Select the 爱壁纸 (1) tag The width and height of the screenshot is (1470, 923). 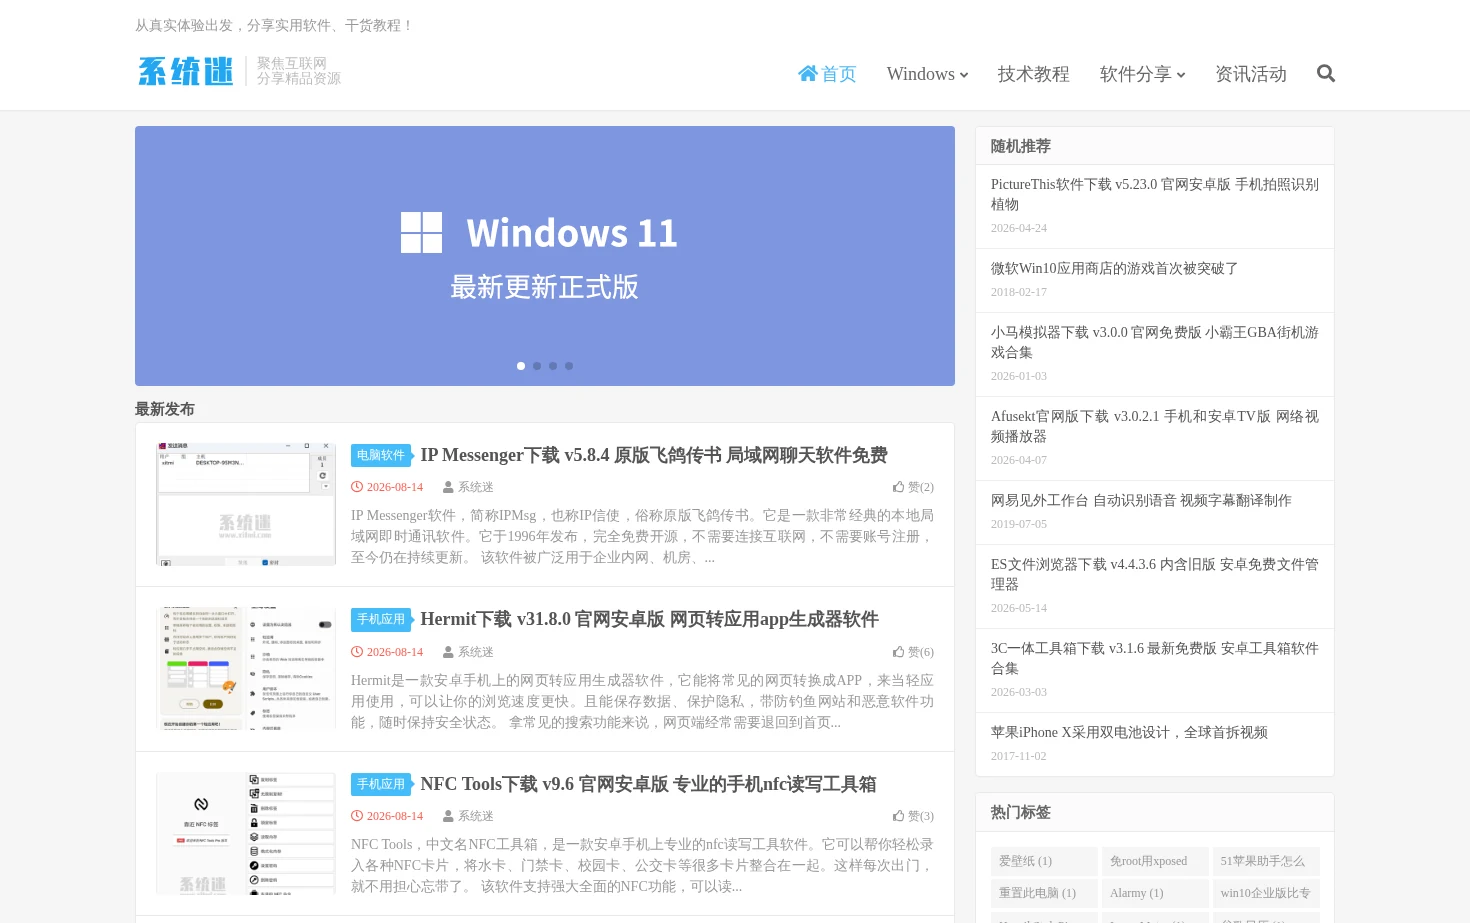click(x=1044, y=861)
